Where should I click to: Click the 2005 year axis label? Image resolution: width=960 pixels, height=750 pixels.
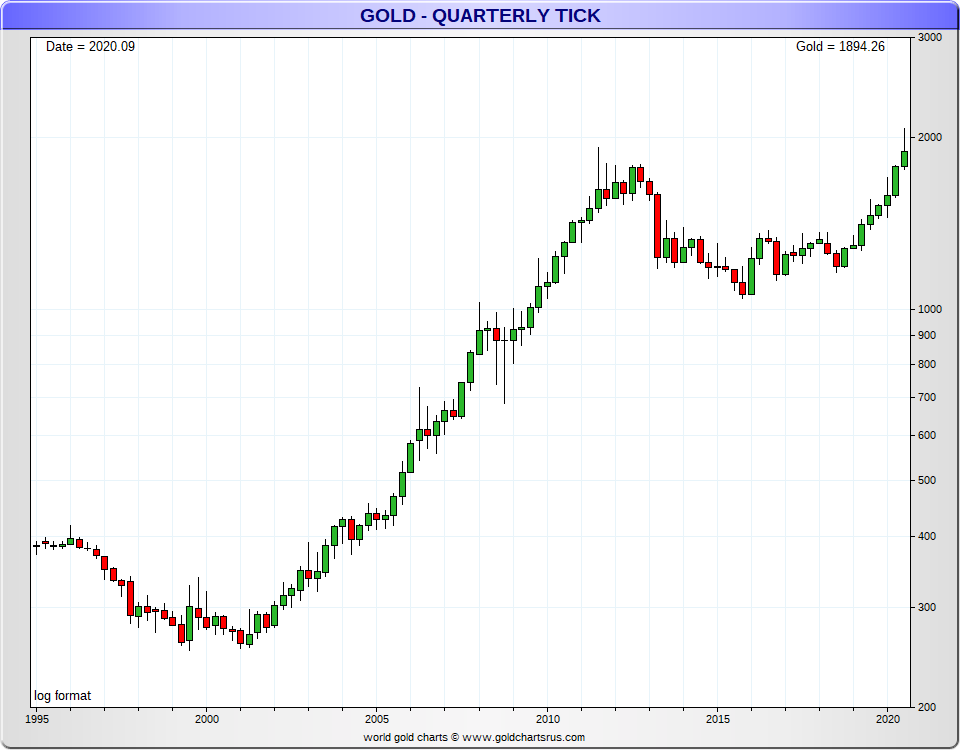377,719
